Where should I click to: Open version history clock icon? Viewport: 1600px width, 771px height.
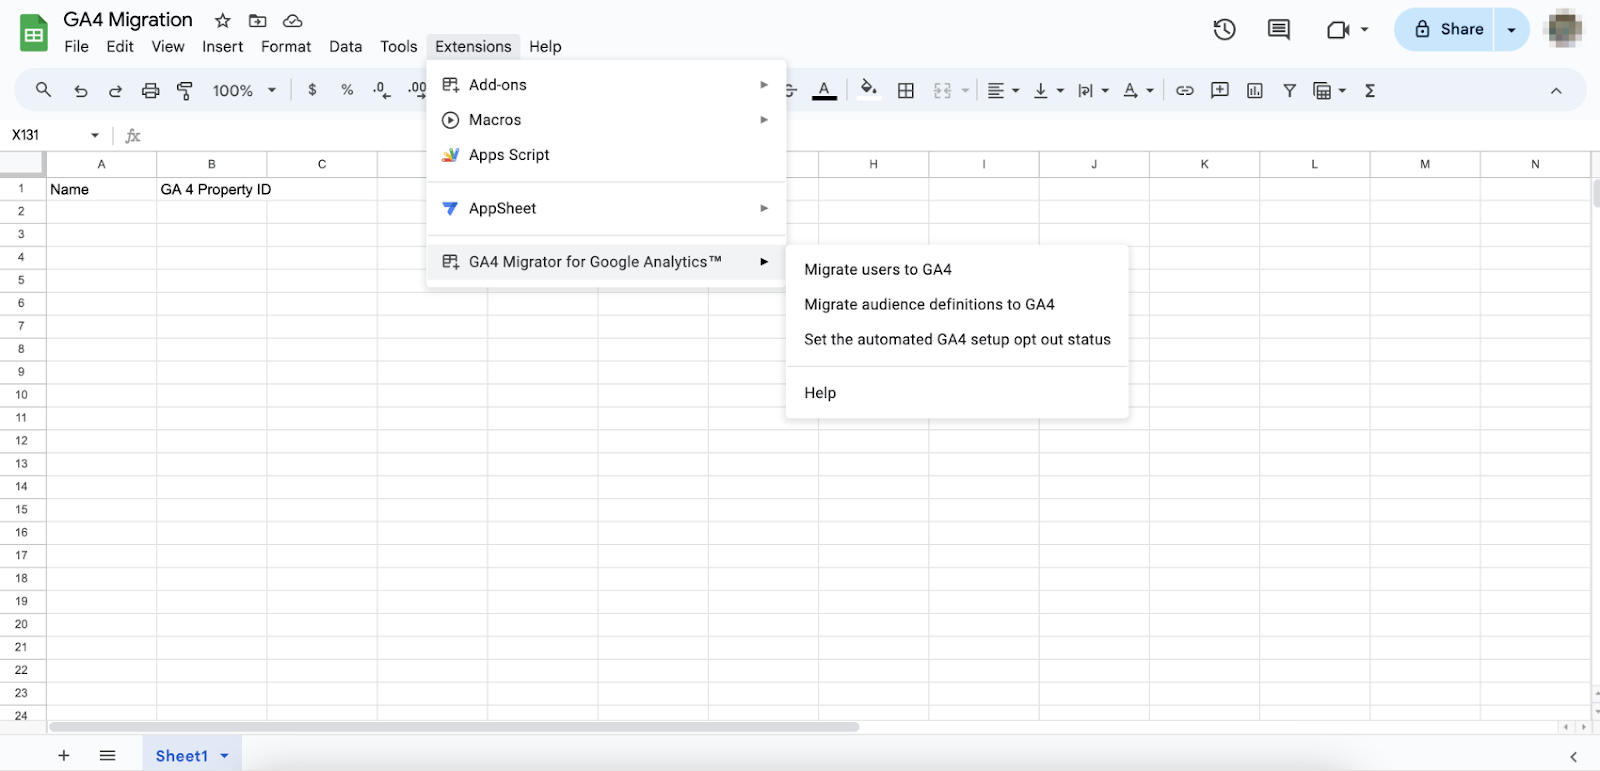click(x=1225, y=30)
